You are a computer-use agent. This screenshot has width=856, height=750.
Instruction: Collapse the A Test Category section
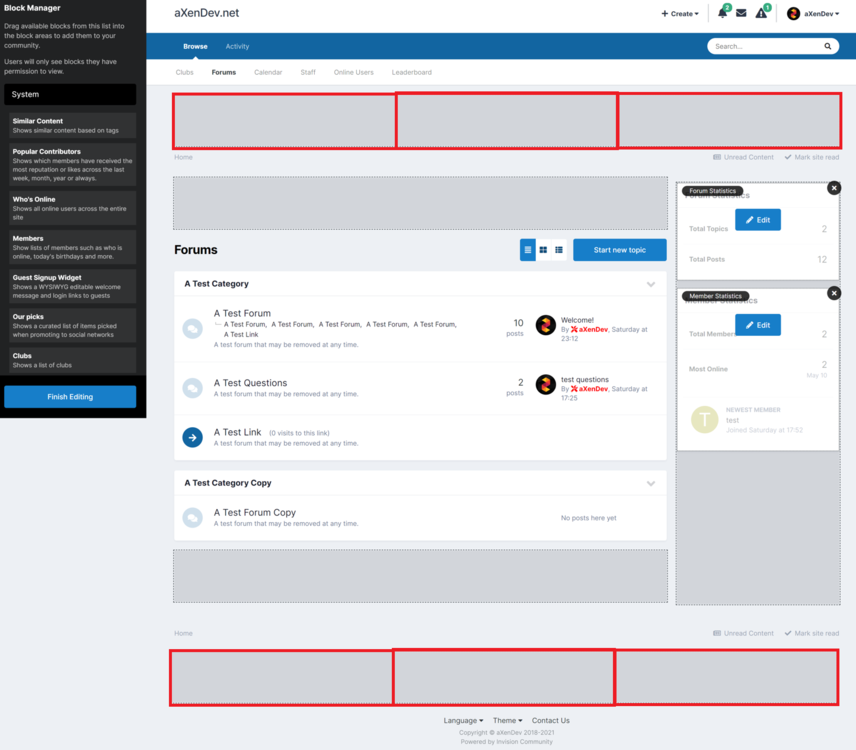tap(651, 284)
